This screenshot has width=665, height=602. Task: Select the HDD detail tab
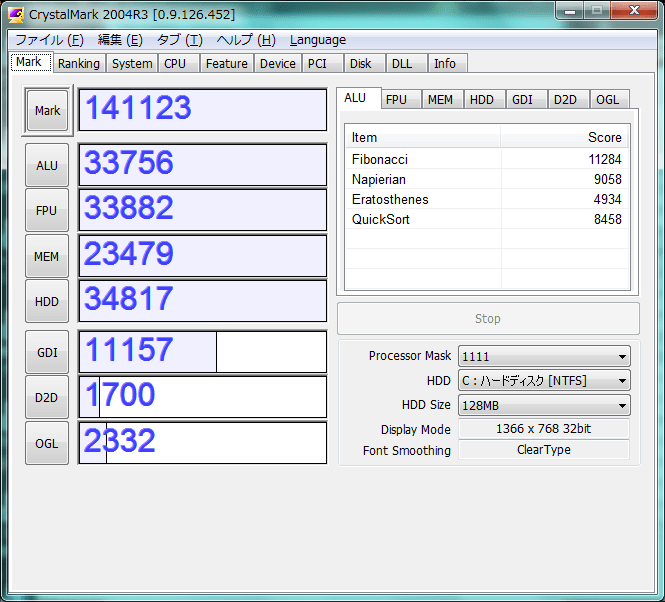tap(484, 100)
